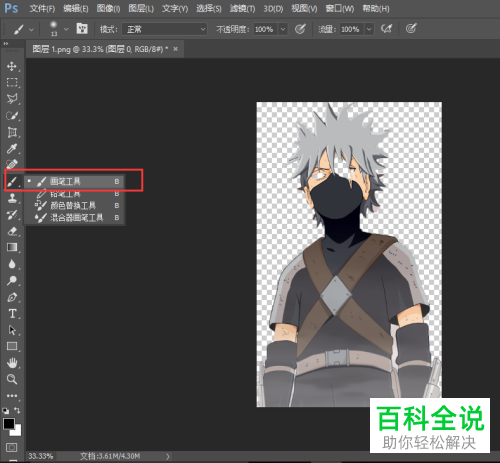The height and width of the screenshot is (463, 500).
Task: Click the 33.33% zoom level field
Action: (x=40, y=456)
